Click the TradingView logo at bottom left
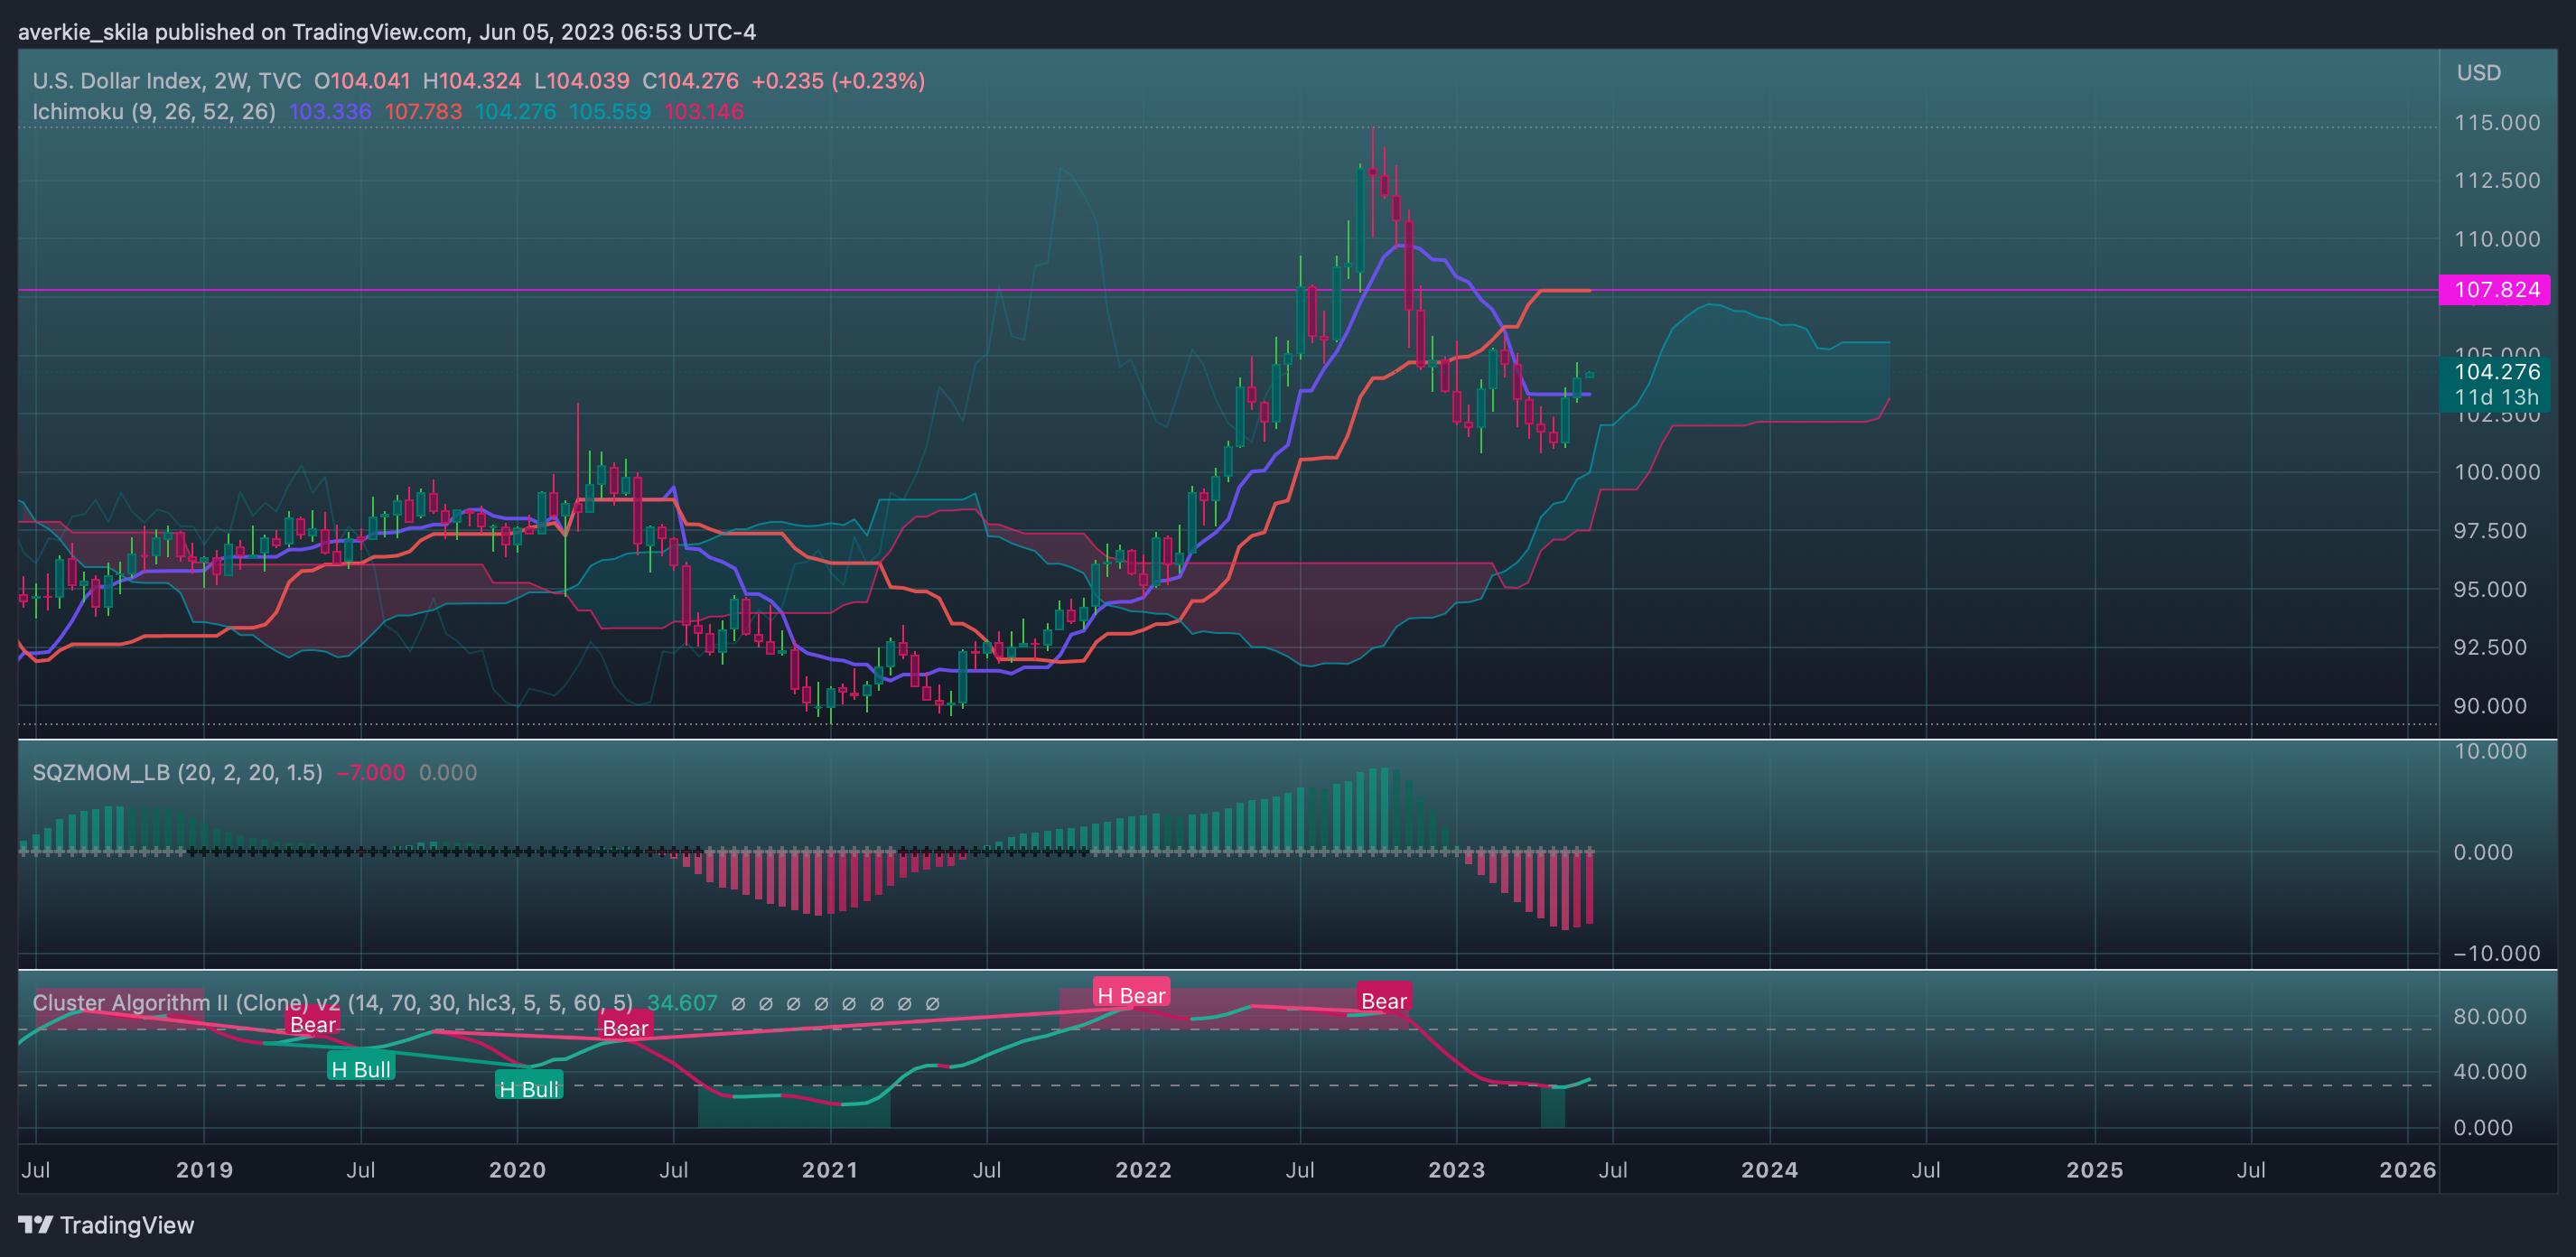The height and width of the screenshot is (1257, 2576). 106,1225
